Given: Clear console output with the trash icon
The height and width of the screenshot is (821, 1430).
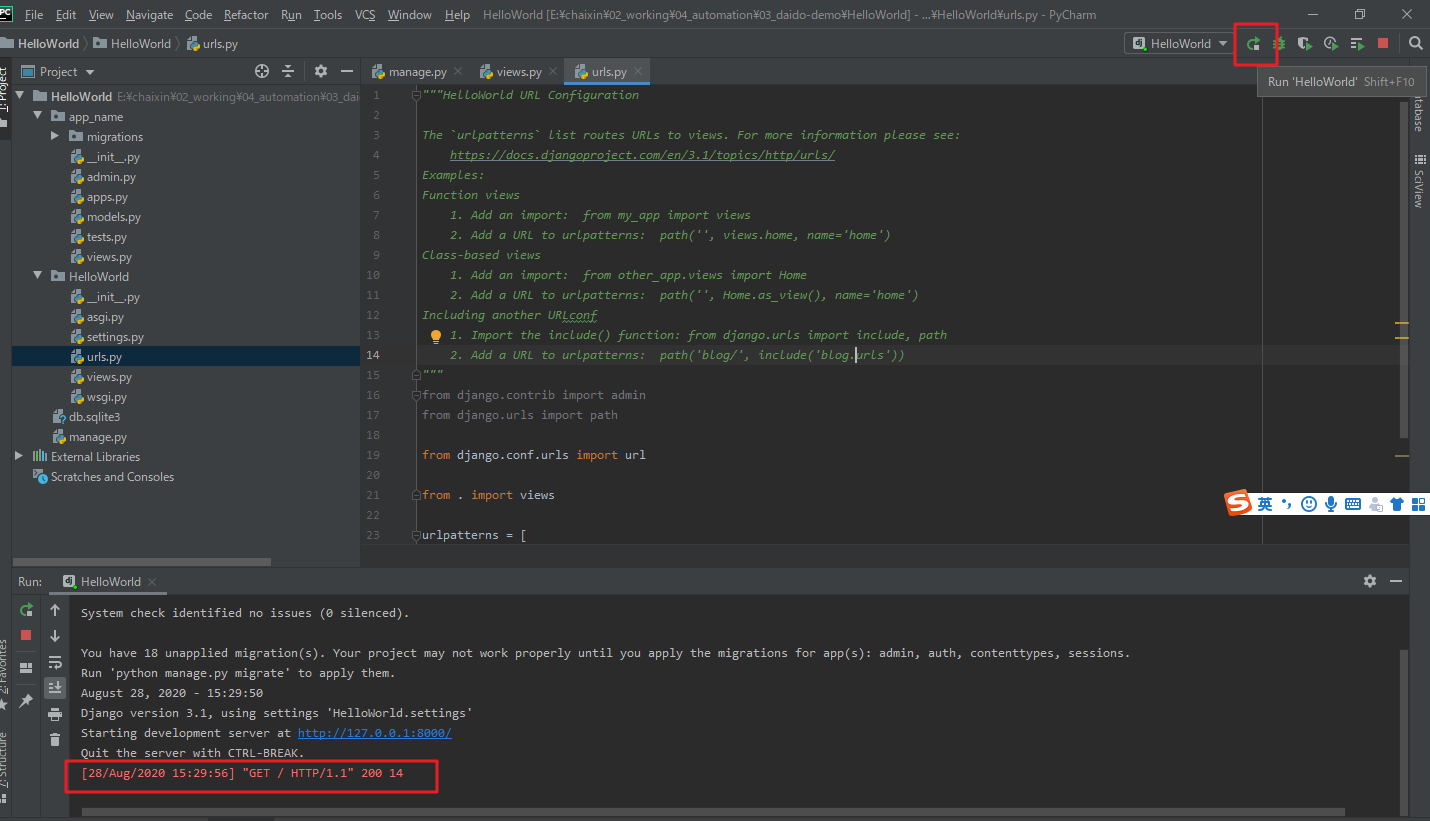Looking at the screenshot, I should [x=55, y=739].
